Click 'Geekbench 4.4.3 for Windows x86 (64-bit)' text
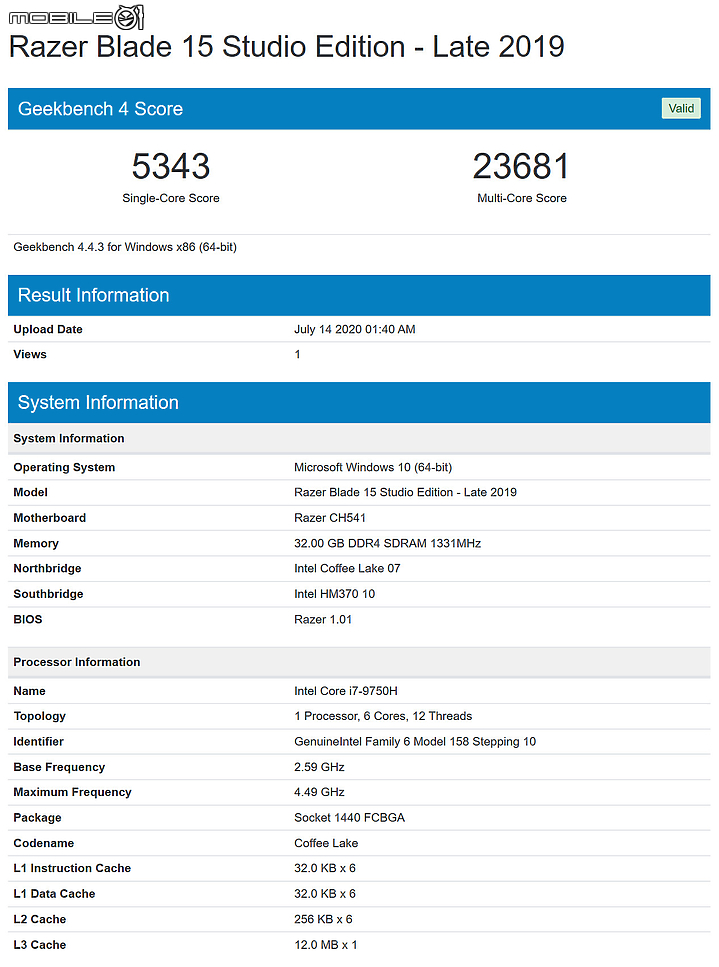Viewport: 719px width, 967px height. tap(125, 247)
